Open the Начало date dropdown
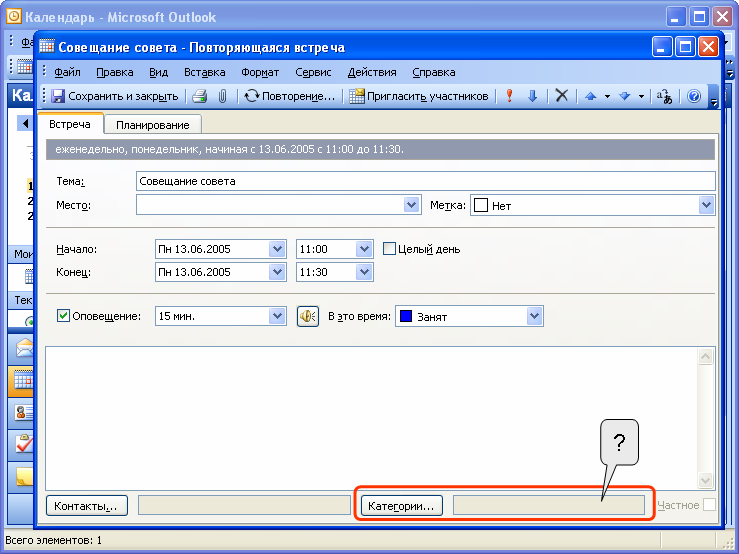The width and height of the screenshot is (739, 554). point(277,248)
